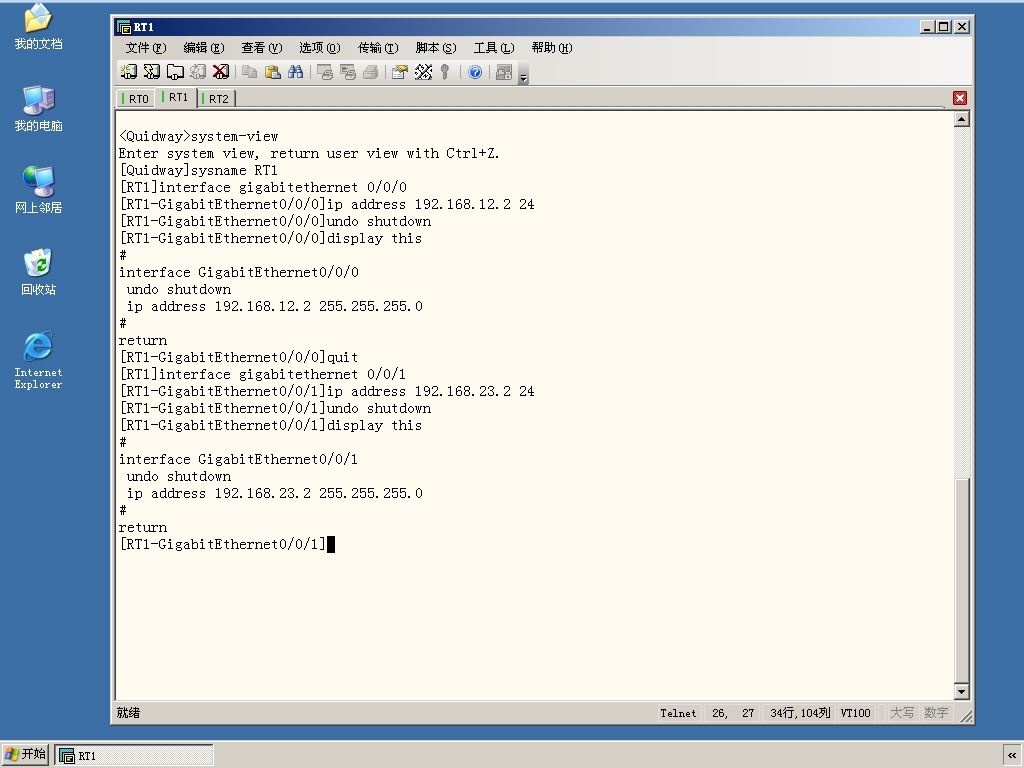The height and width of the screenshot is (768, 1024).
Task: Click the status bar resize grip
Action: [x=967, y=716]
